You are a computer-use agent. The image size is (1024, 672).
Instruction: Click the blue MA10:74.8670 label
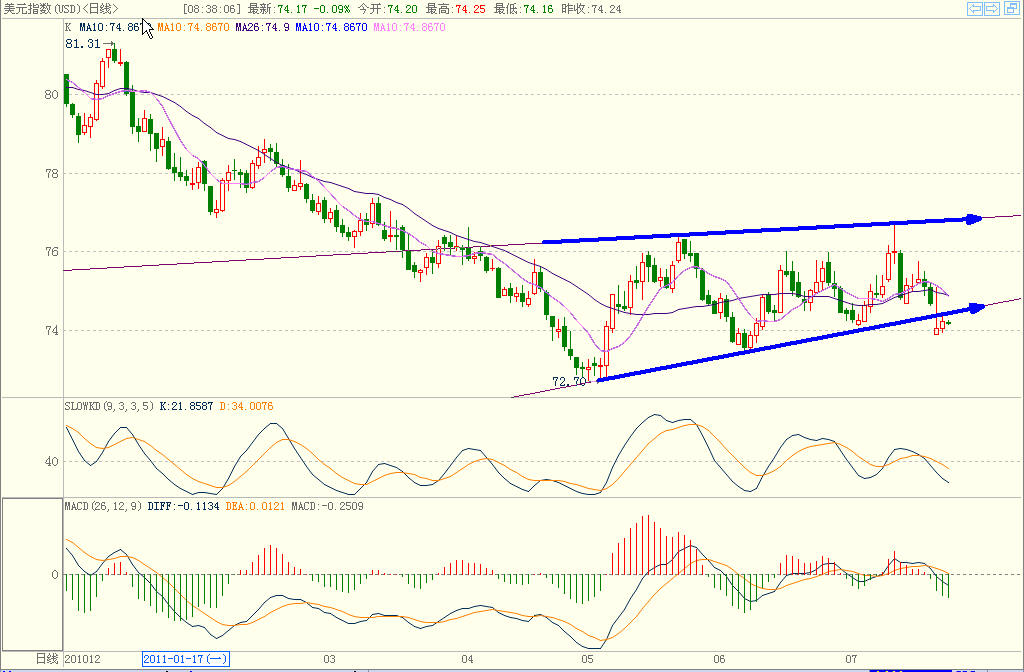coord(331,27)
